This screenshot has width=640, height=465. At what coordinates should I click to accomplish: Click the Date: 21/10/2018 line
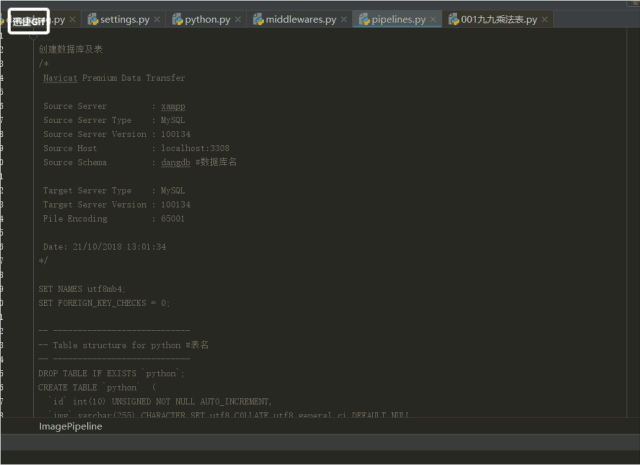104,247
